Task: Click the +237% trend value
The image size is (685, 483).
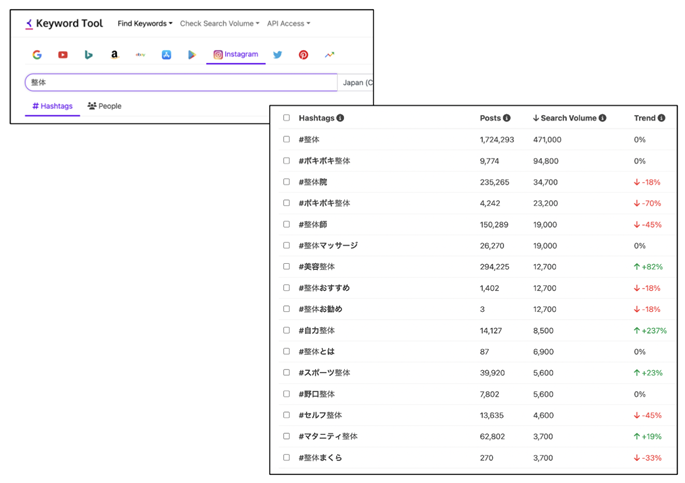Action: [650, 331]
